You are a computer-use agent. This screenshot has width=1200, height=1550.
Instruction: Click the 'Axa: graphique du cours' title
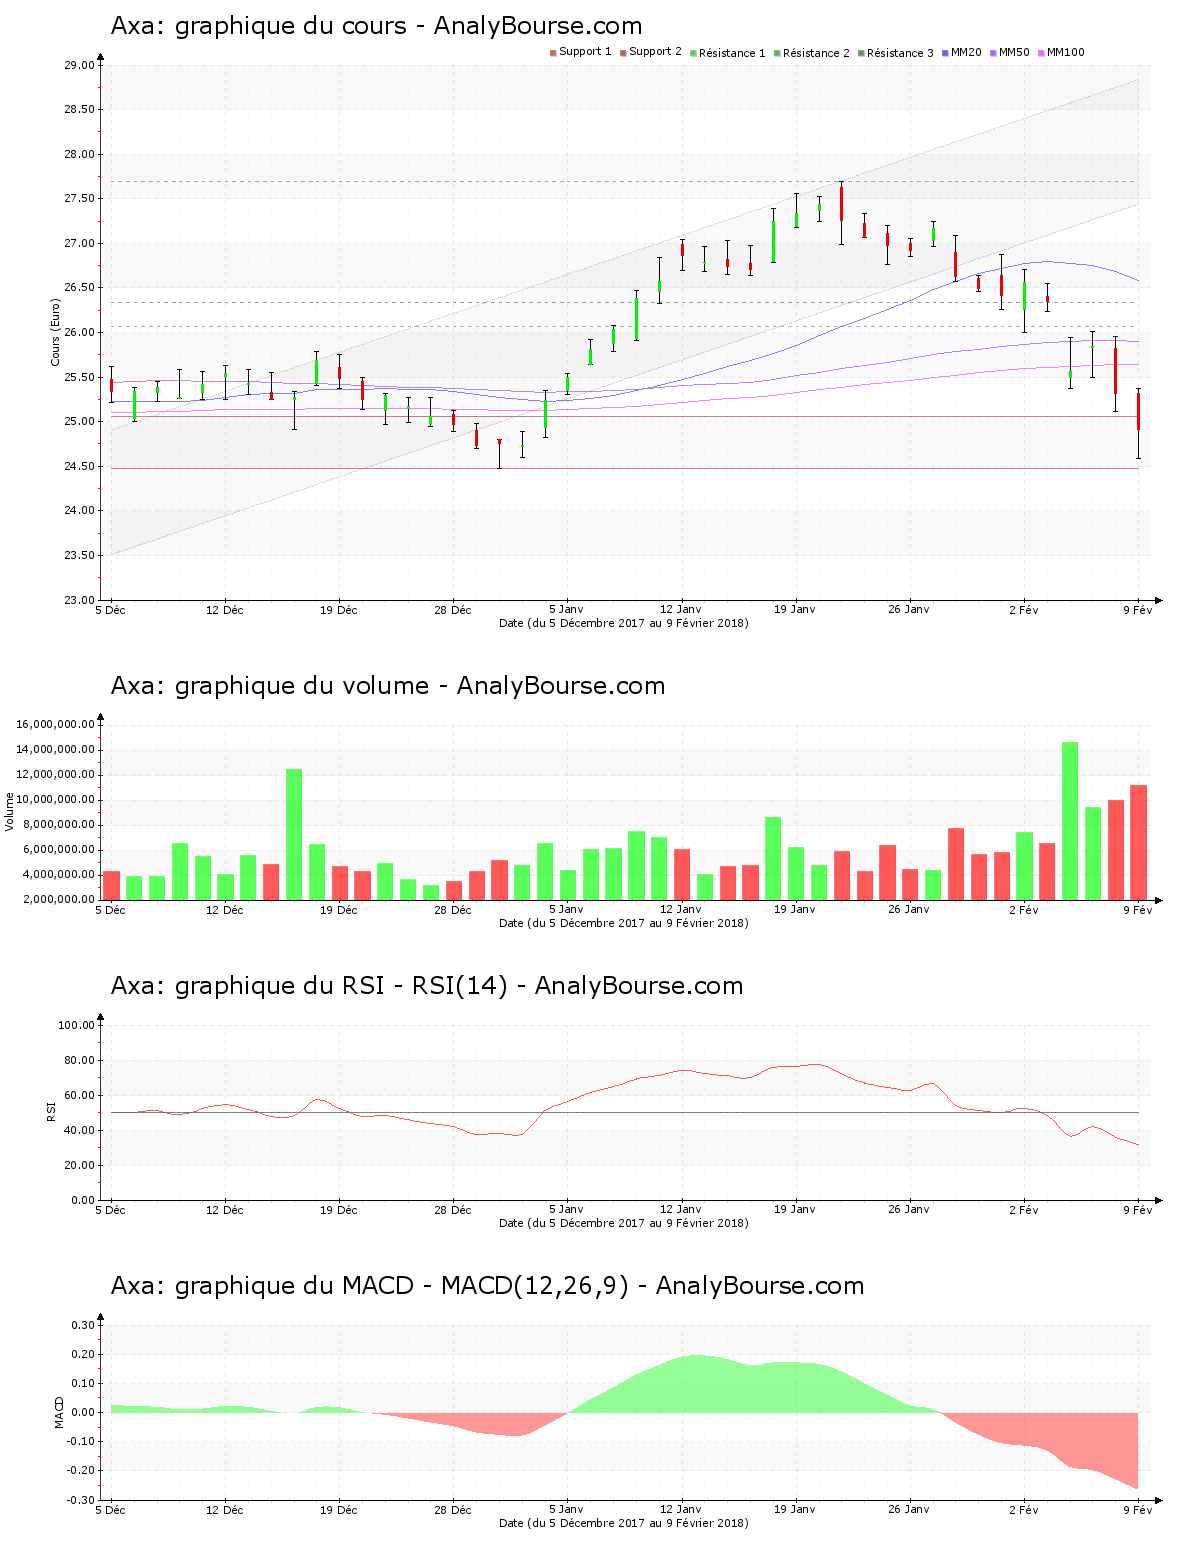coord(376,26)
